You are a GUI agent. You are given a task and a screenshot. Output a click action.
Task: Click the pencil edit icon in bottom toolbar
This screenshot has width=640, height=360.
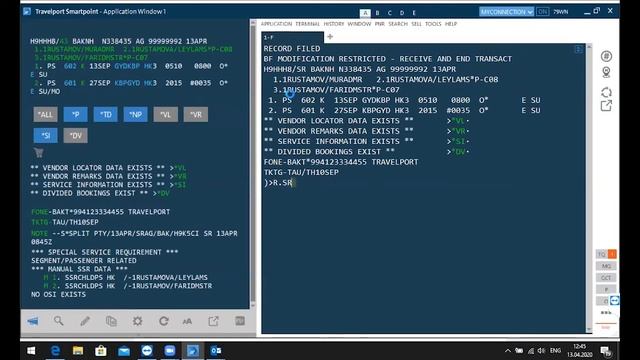(85, 321)
